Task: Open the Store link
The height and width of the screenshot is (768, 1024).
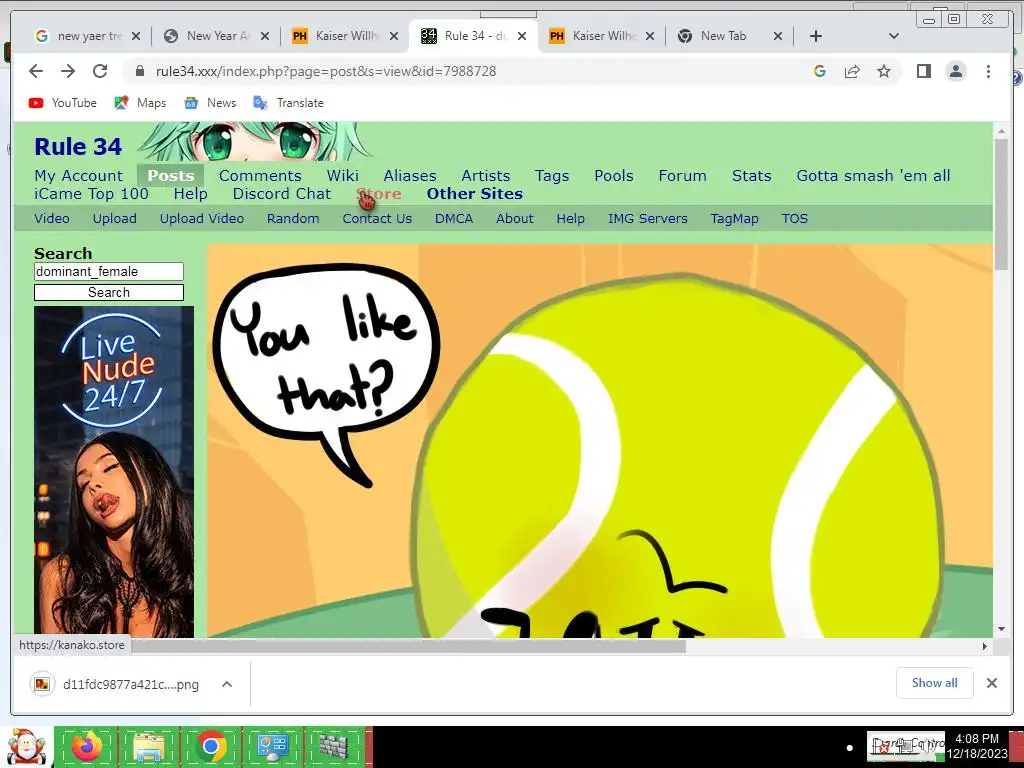Action: click(x=379, y=194)
